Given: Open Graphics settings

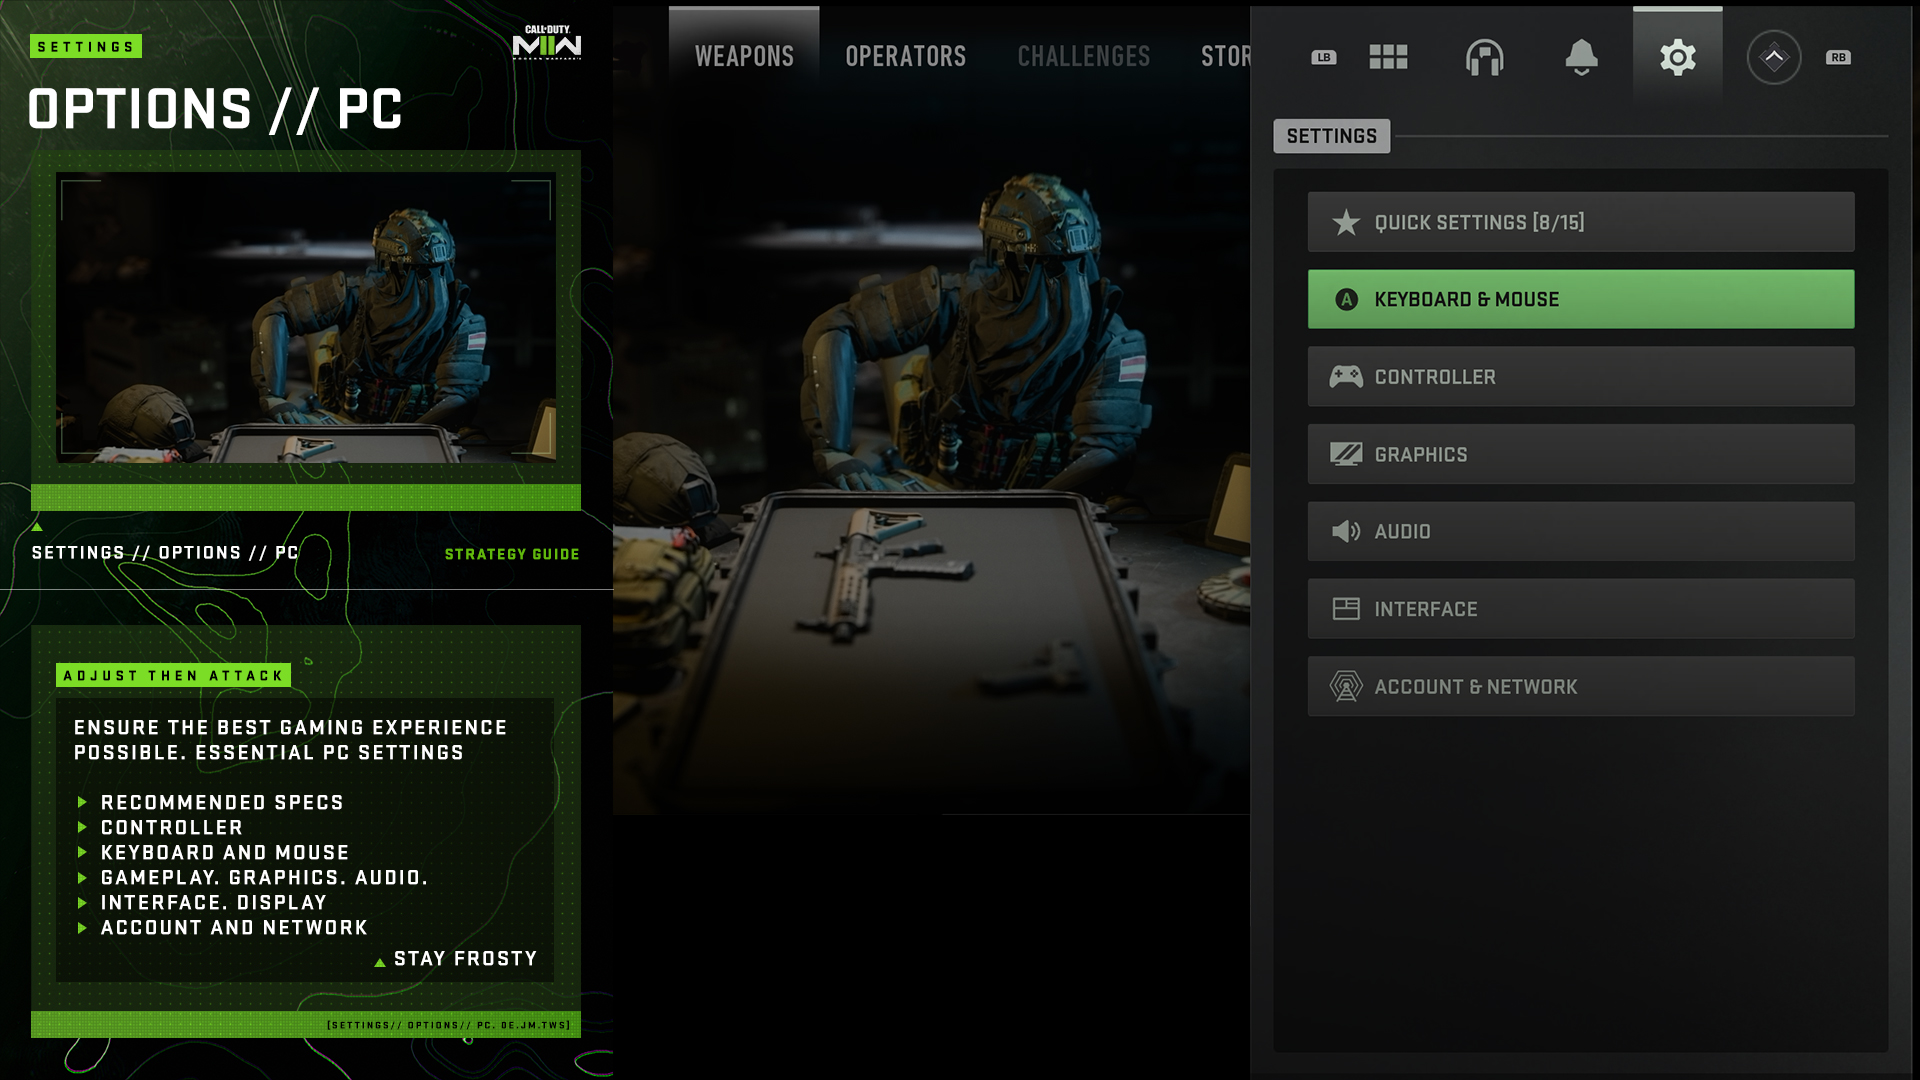Looking at the screenshot, I should point(1580,454).
